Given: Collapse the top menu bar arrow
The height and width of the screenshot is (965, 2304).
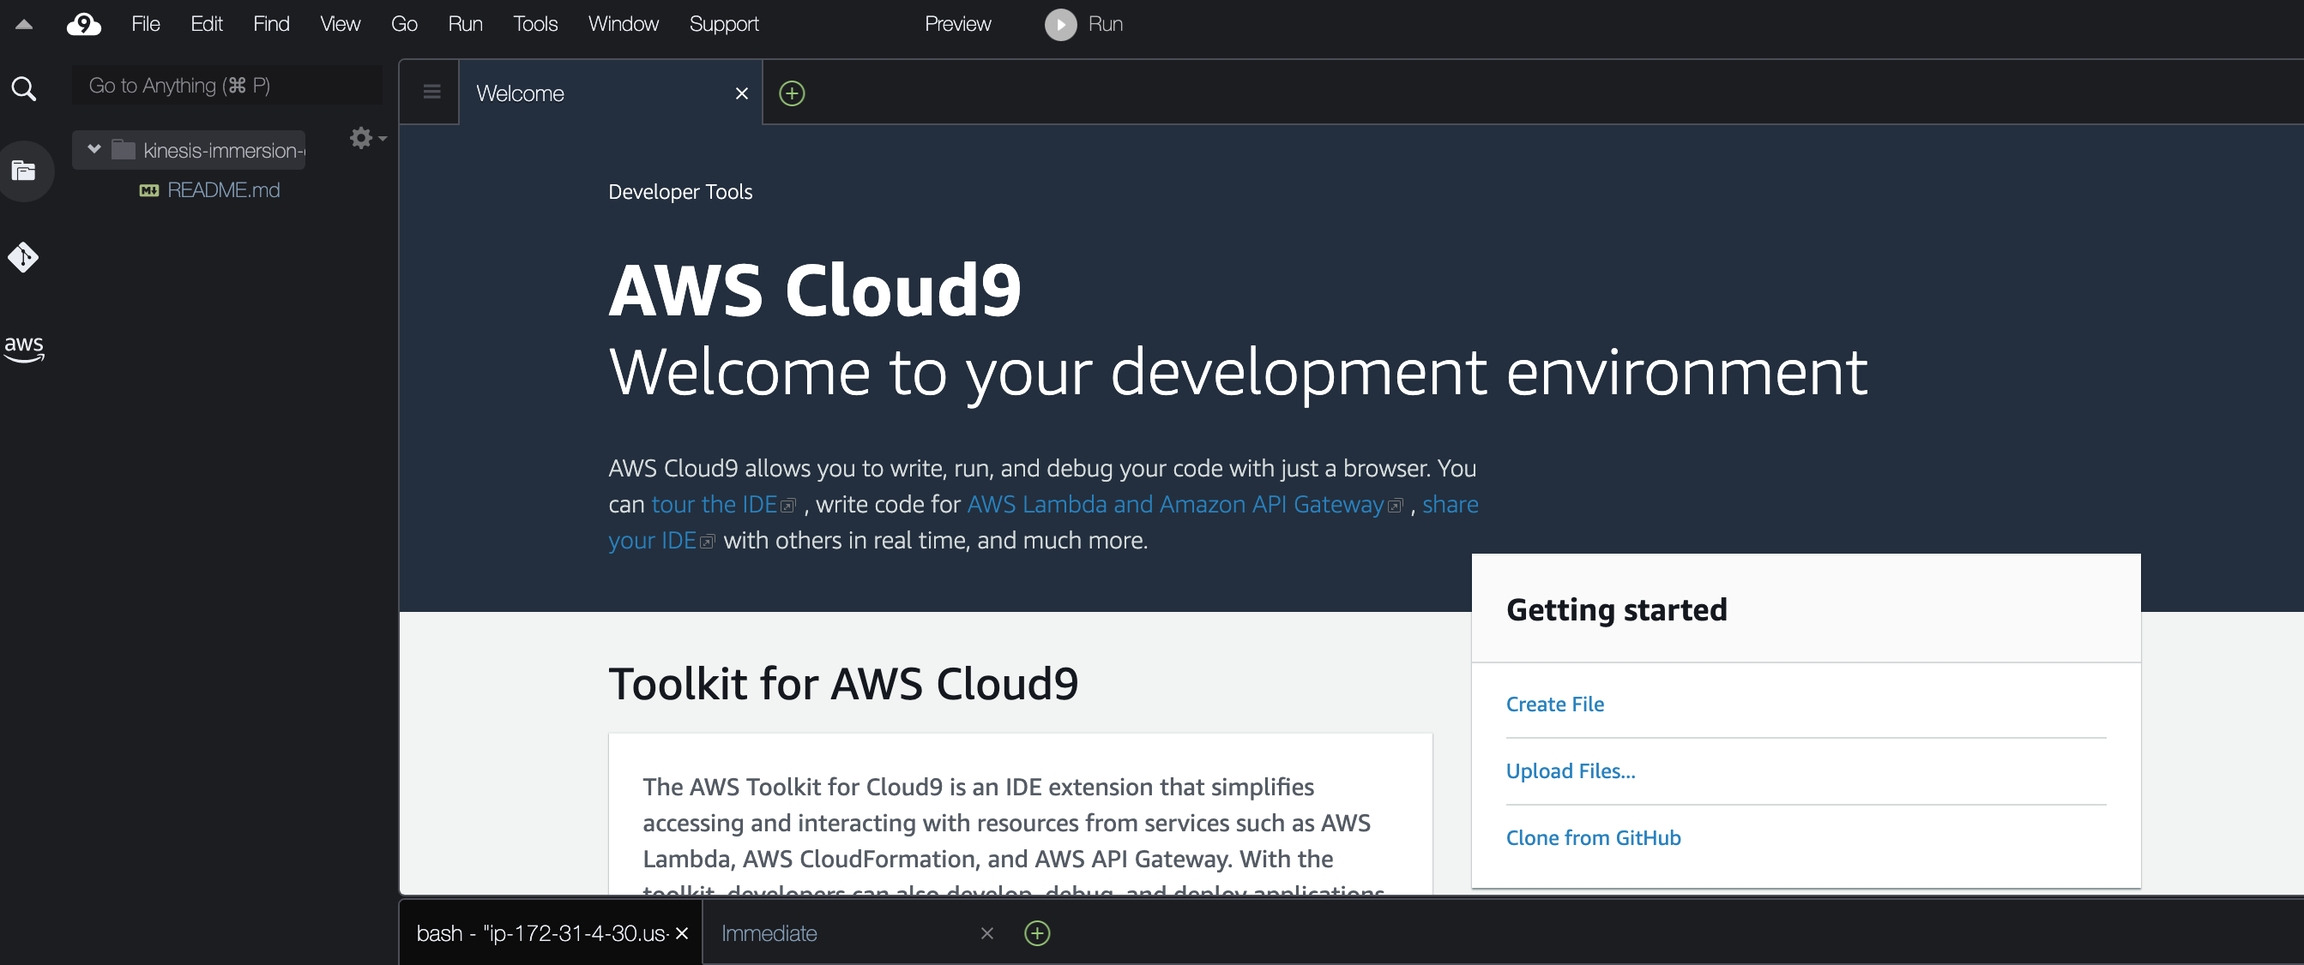Looking at the screenshot, I should (24, 24).
